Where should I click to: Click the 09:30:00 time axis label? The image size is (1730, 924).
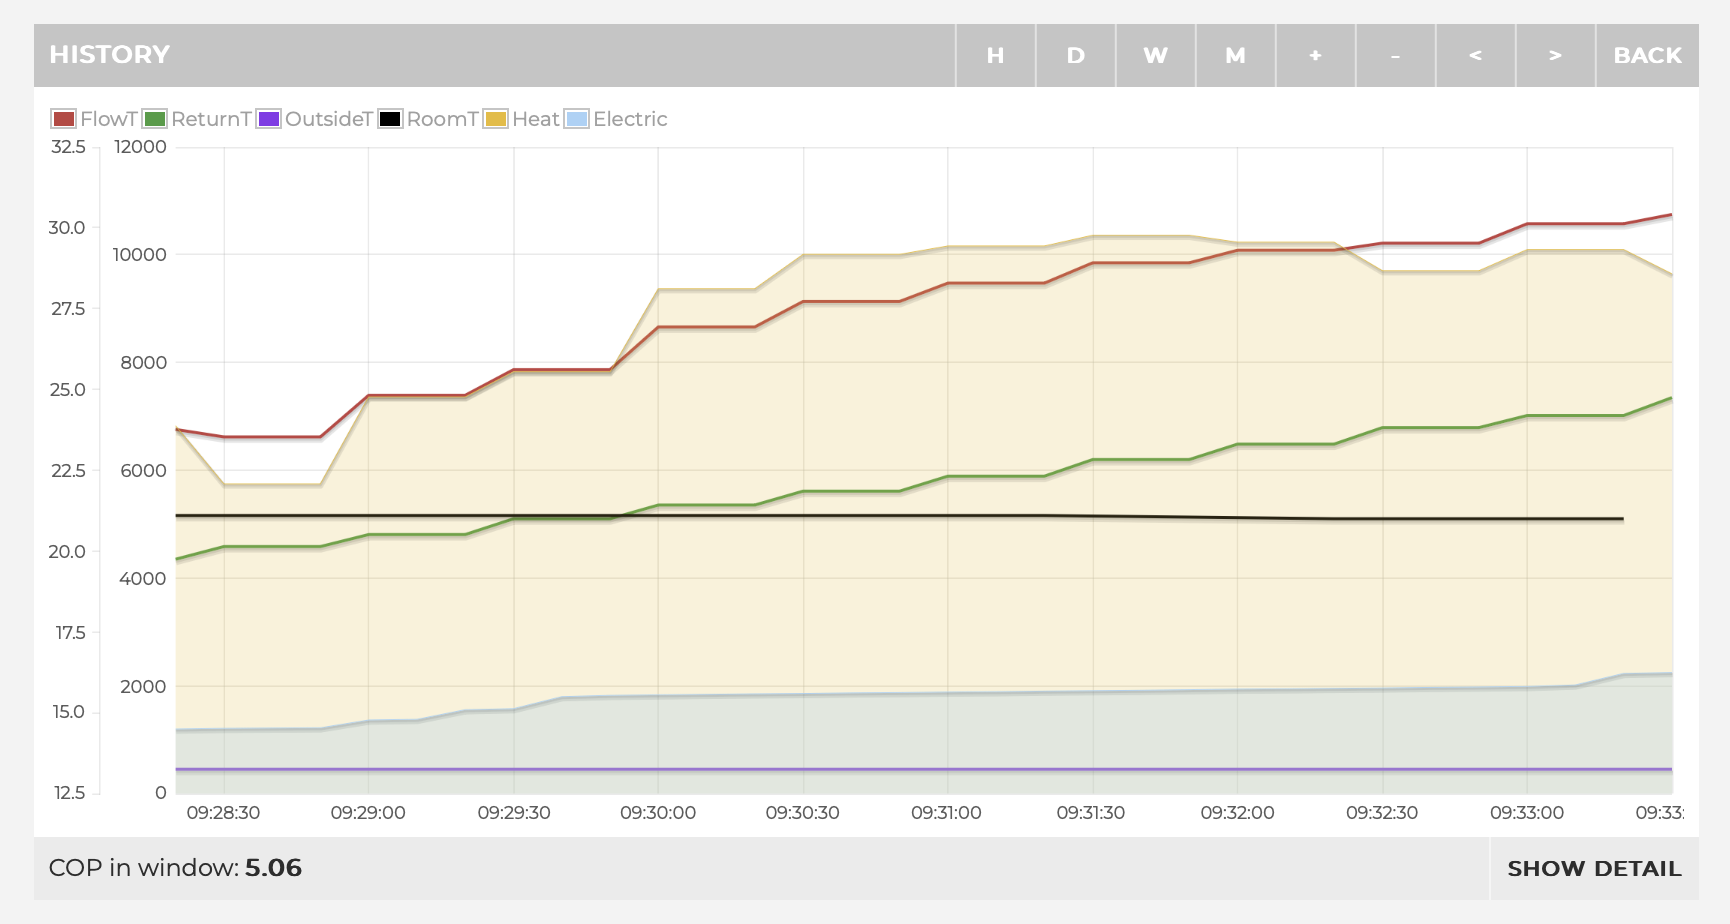click(658, 813)
